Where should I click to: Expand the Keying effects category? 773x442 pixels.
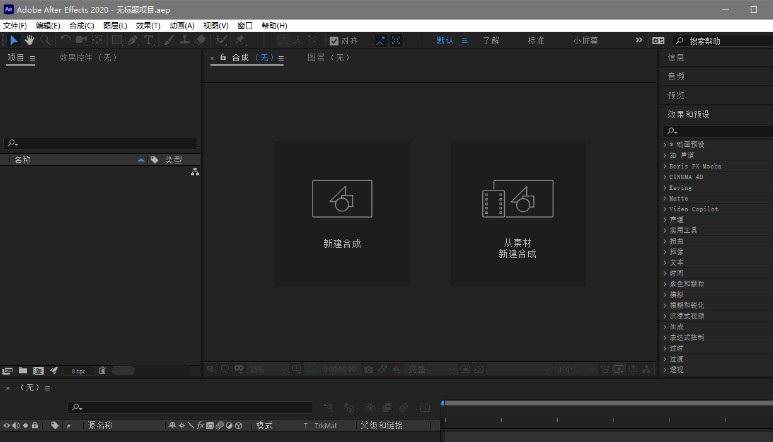[680, 187]
